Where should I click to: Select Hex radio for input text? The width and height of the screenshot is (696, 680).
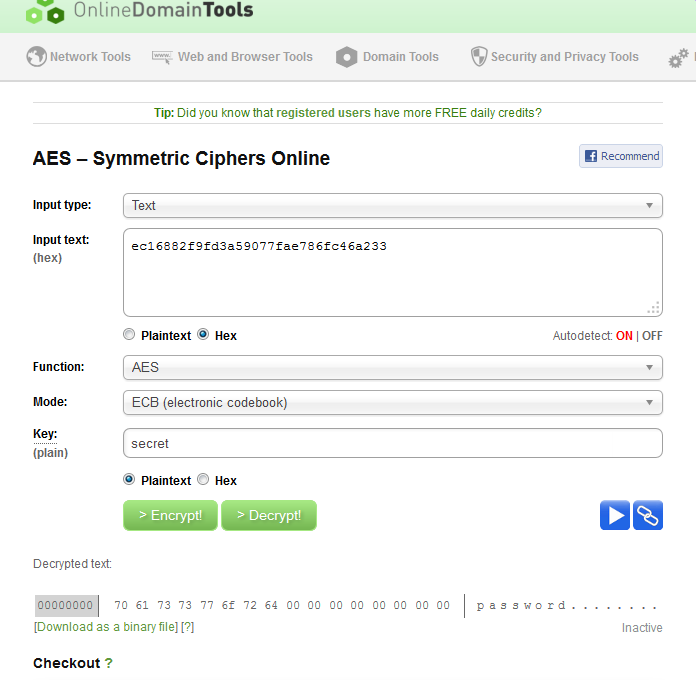204,335
